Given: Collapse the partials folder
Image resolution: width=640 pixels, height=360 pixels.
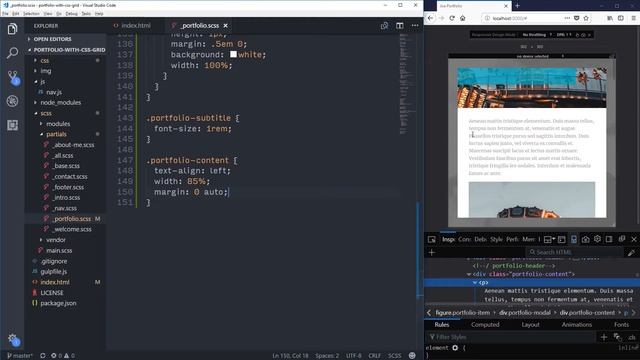Looking at the screenshot, I should [x=56, y=134].
